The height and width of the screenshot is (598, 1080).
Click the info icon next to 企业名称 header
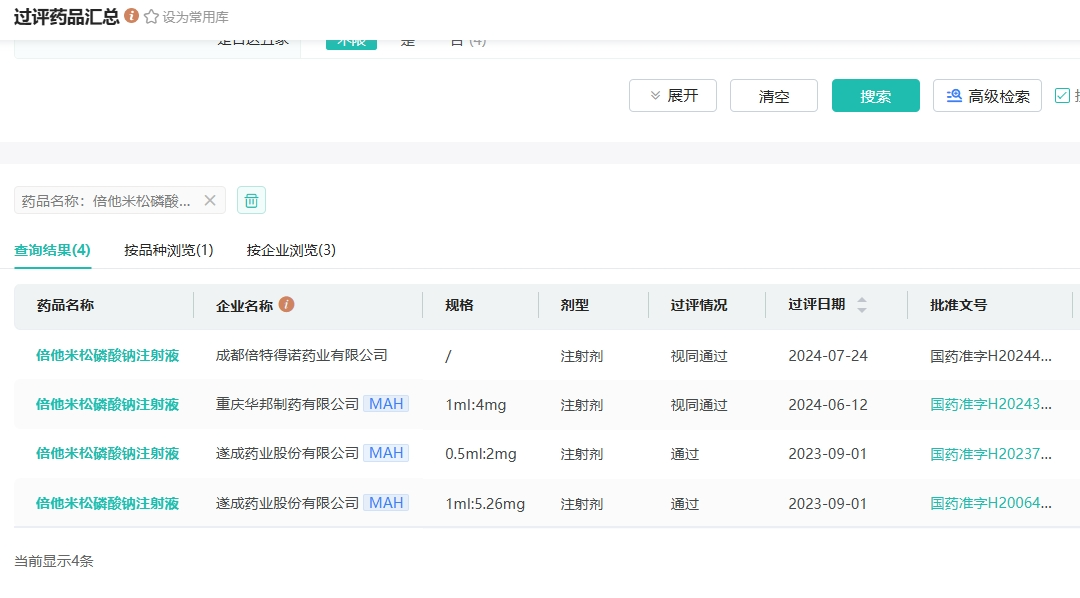(x=287, y=305)
